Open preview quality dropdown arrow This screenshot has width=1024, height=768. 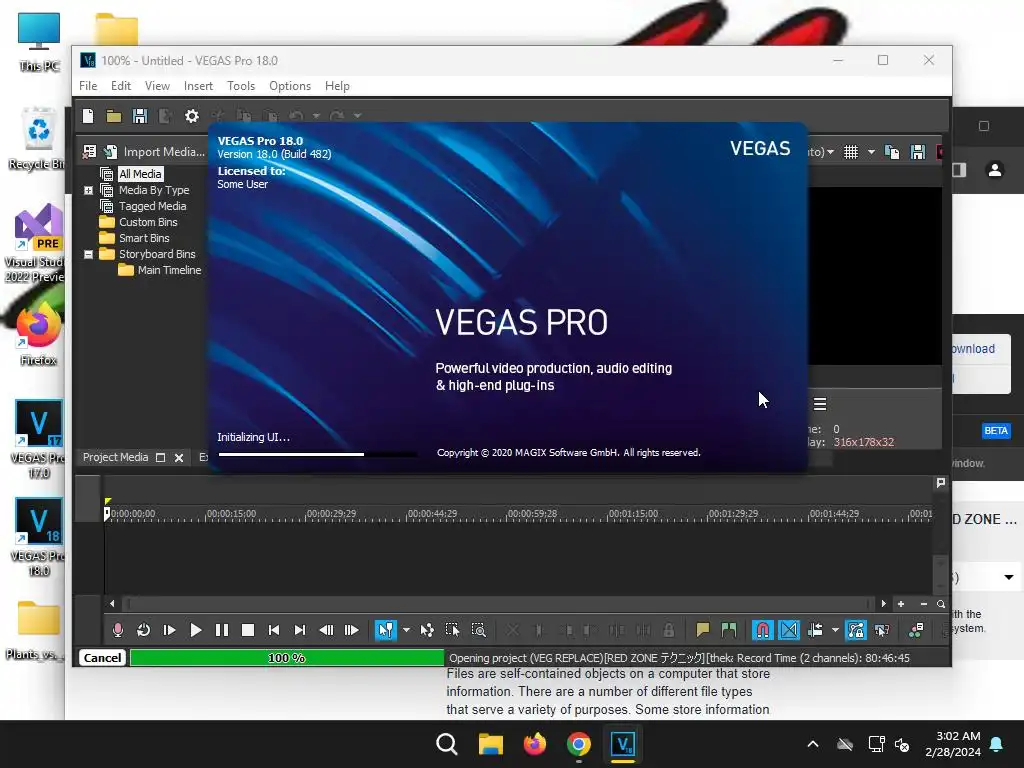[830, 152]
